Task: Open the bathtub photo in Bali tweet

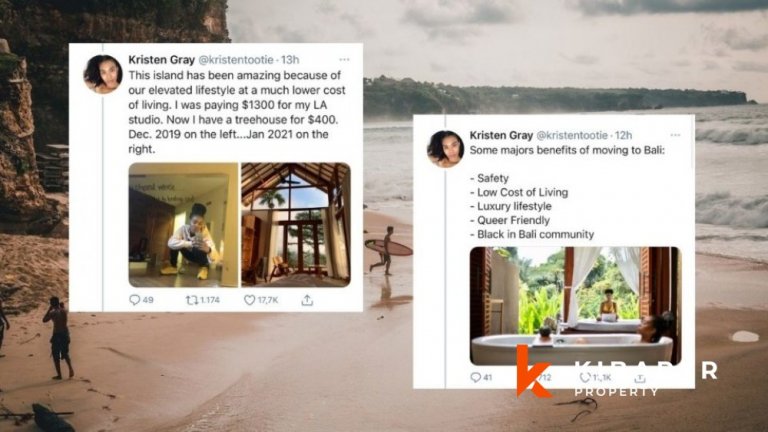Action: [x=576, y=306]
